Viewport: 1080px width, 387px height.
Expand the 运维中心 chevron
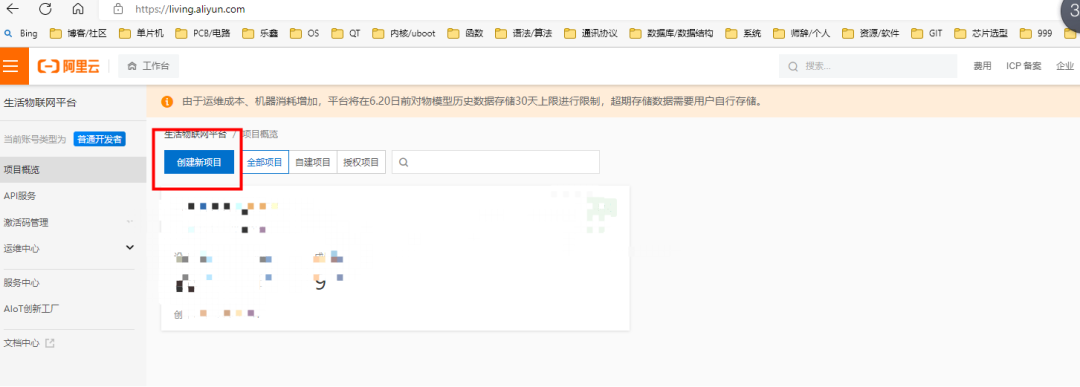(x=129, y=247)
